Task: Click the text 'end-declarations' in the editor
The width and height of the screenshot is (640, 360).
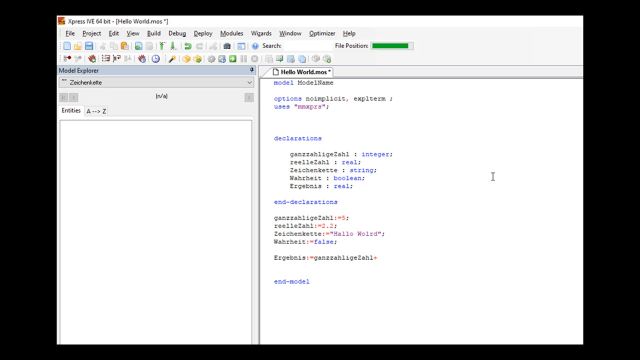Action: (x=306, y=202)
